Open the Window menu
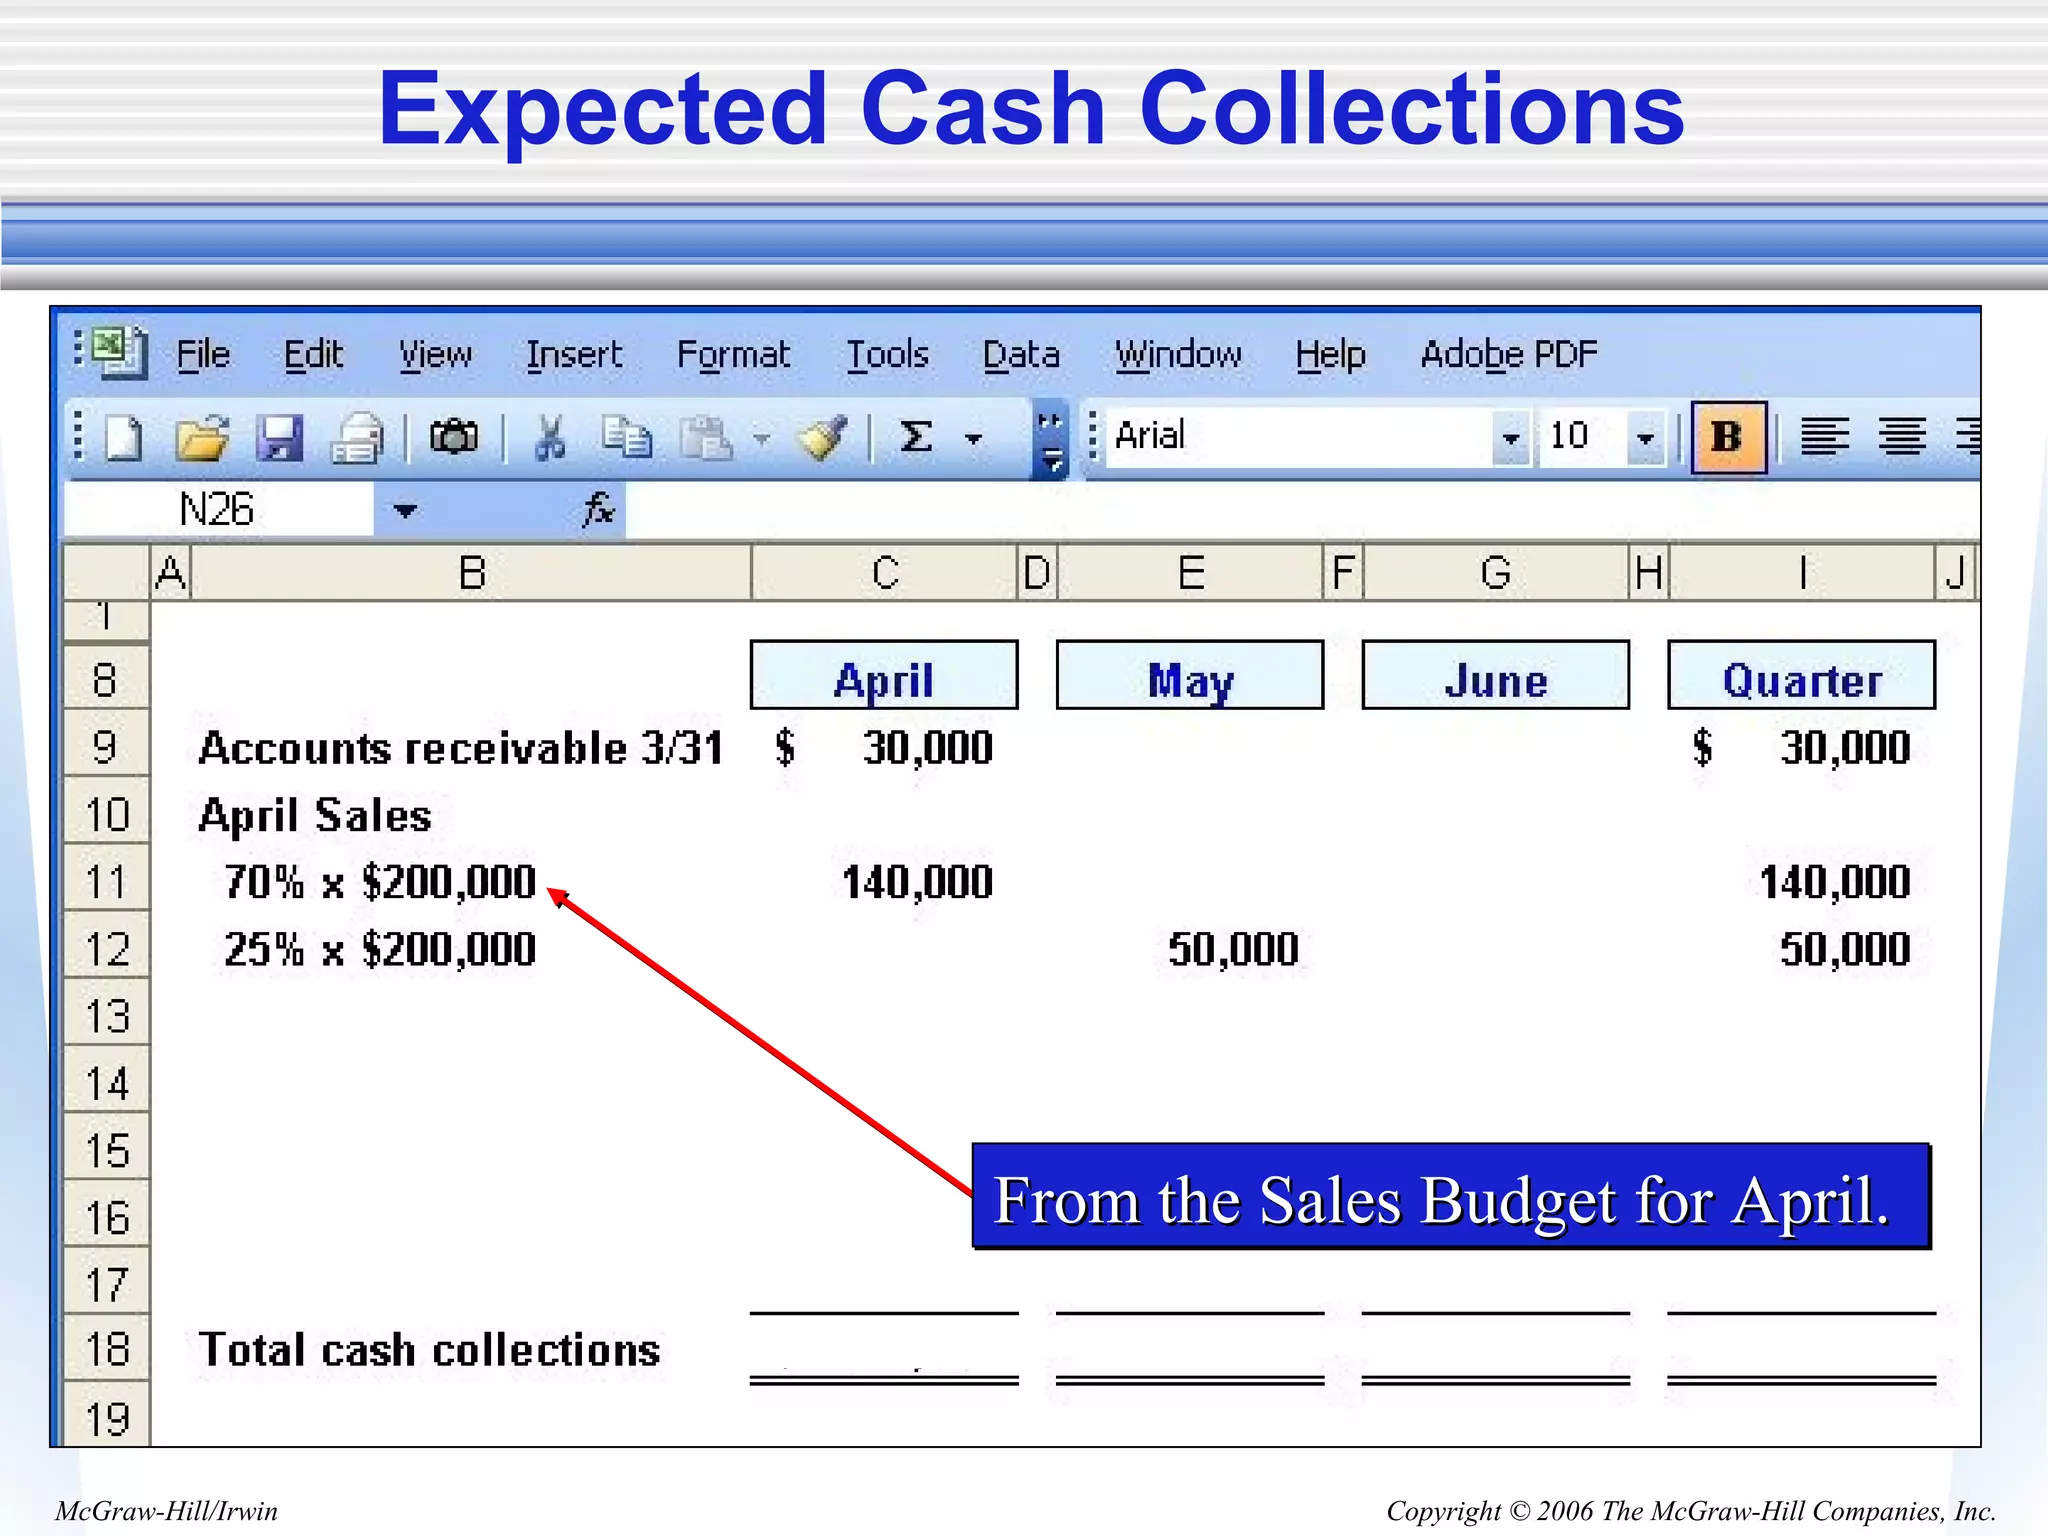2048x1536 pixels. tap(1178, 354)
